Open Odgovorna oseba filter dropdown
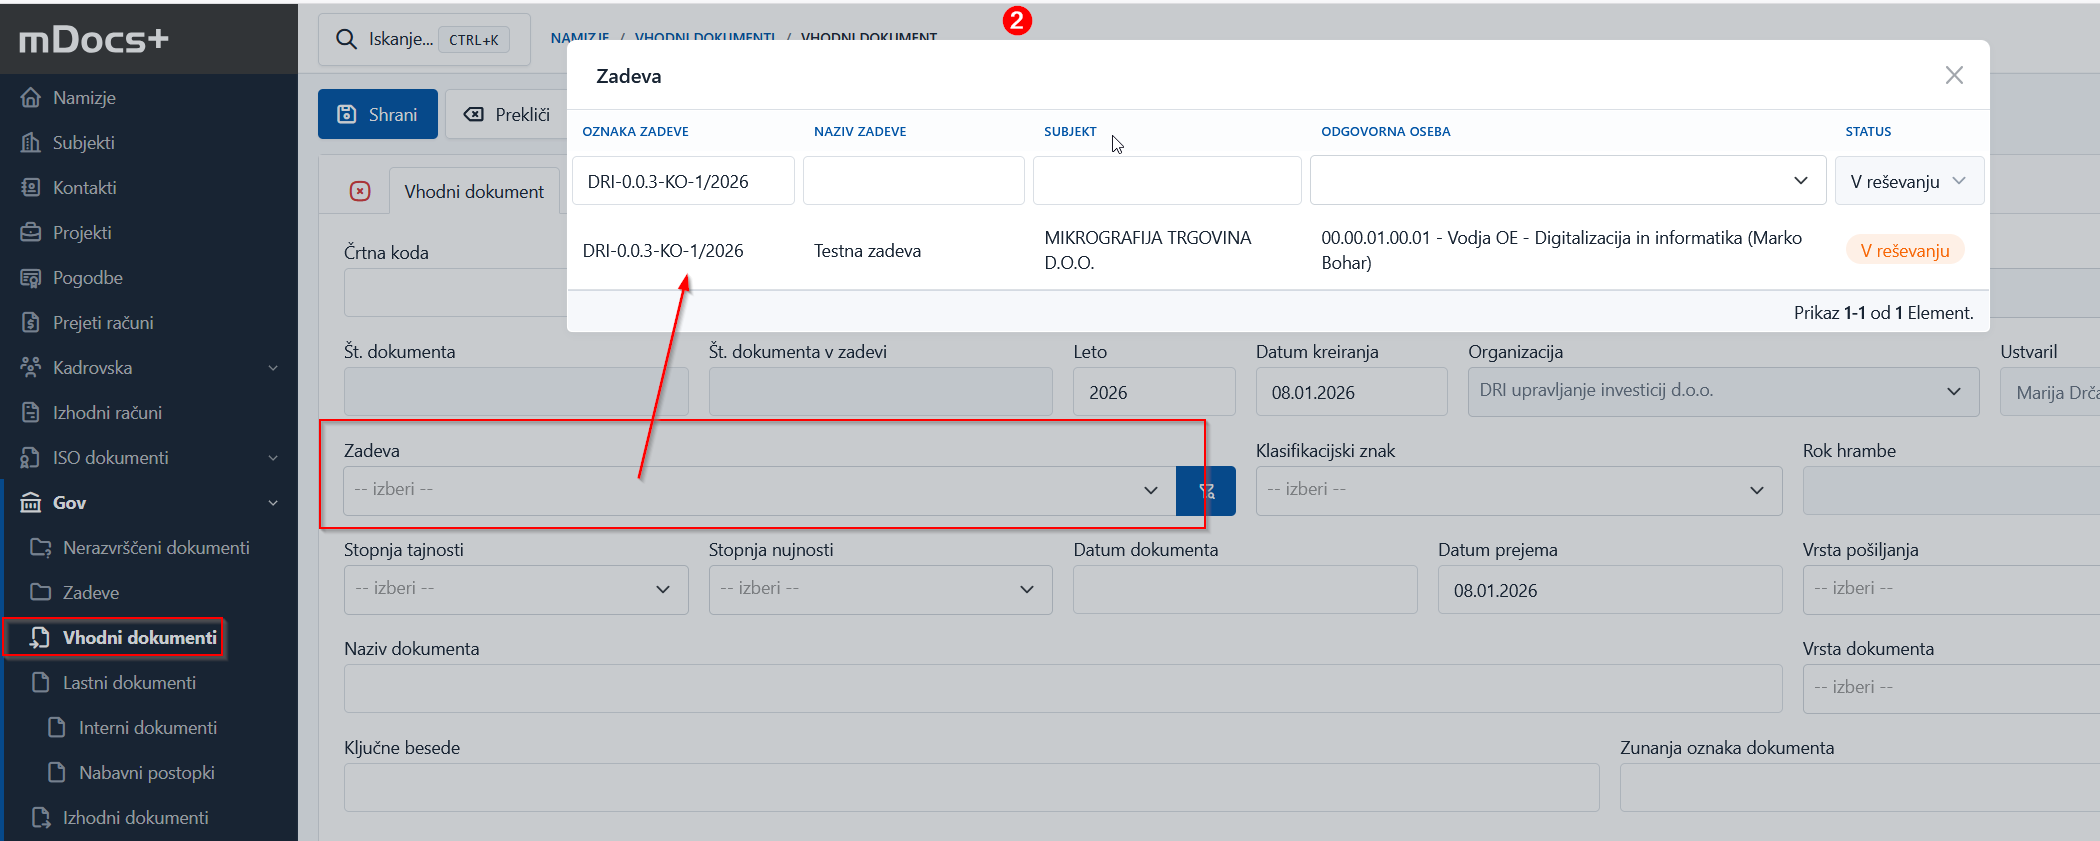The width and height of the screenshot is (2100, 841). click(x=1566, y=181)
